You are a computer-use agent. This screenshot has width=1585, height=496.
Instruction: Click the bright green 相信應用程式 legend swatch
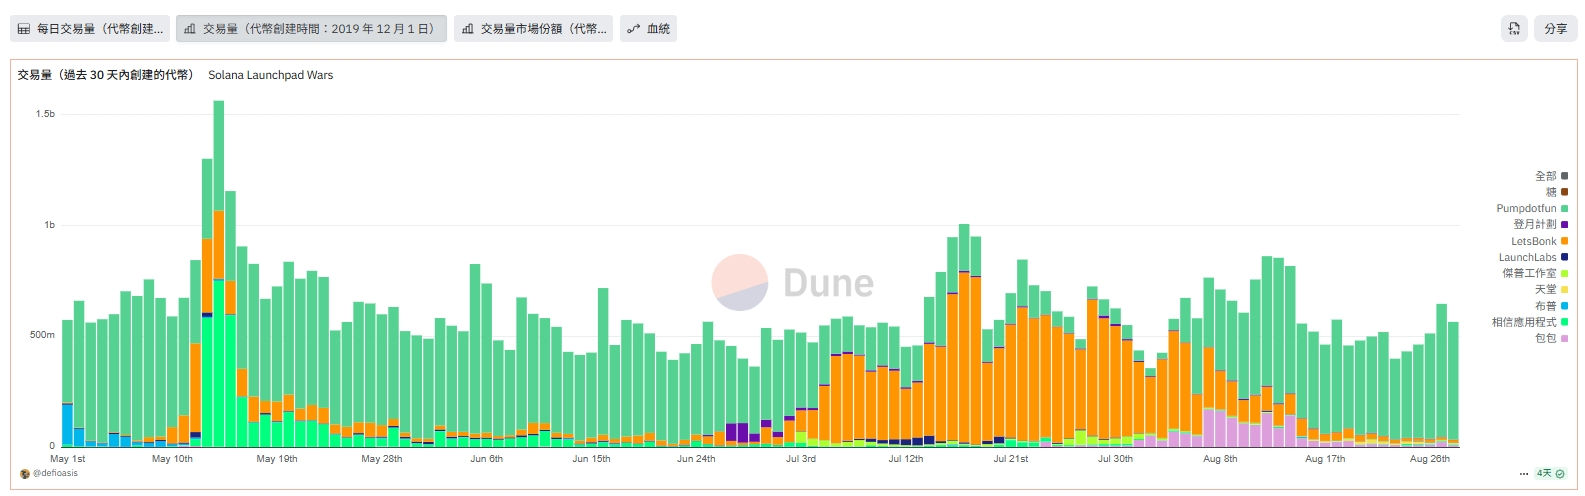(x=1564, y=322)
